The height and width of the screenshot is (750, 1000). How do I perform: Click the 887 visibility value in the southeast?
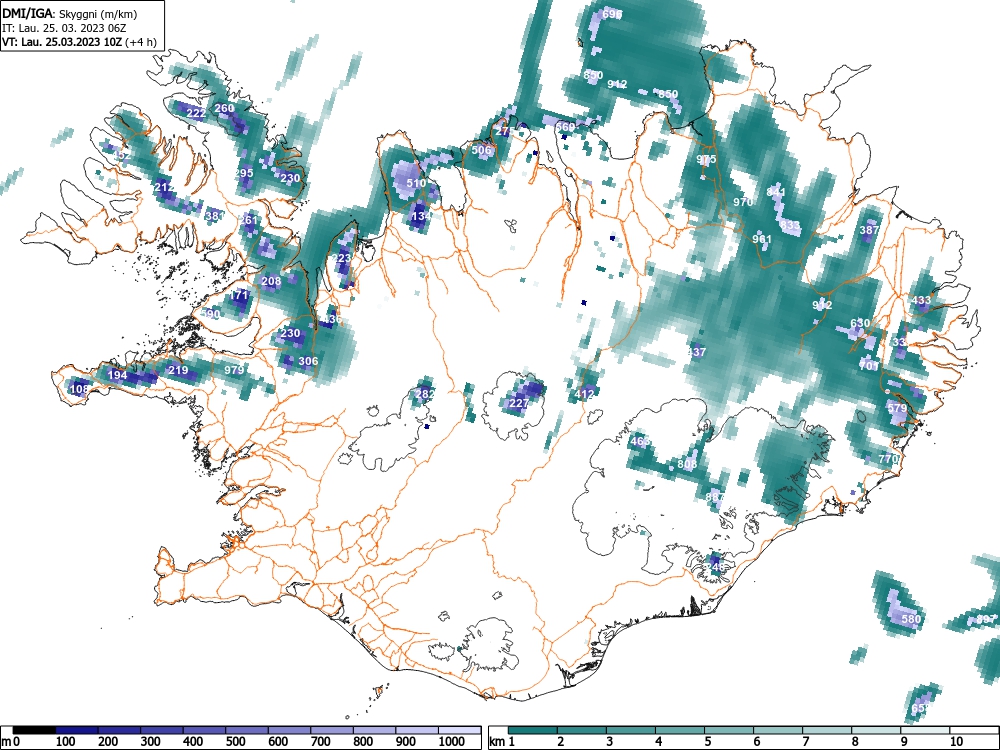tap(715, 496)
